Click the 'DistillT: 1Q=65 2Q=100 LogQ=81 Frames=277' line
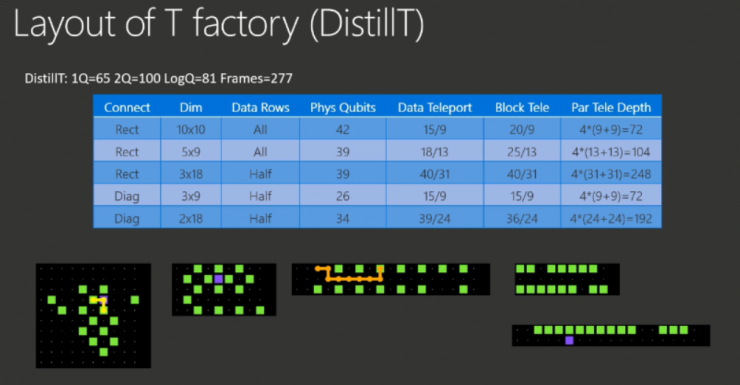 pyautogui.click(x=159, y=78)
